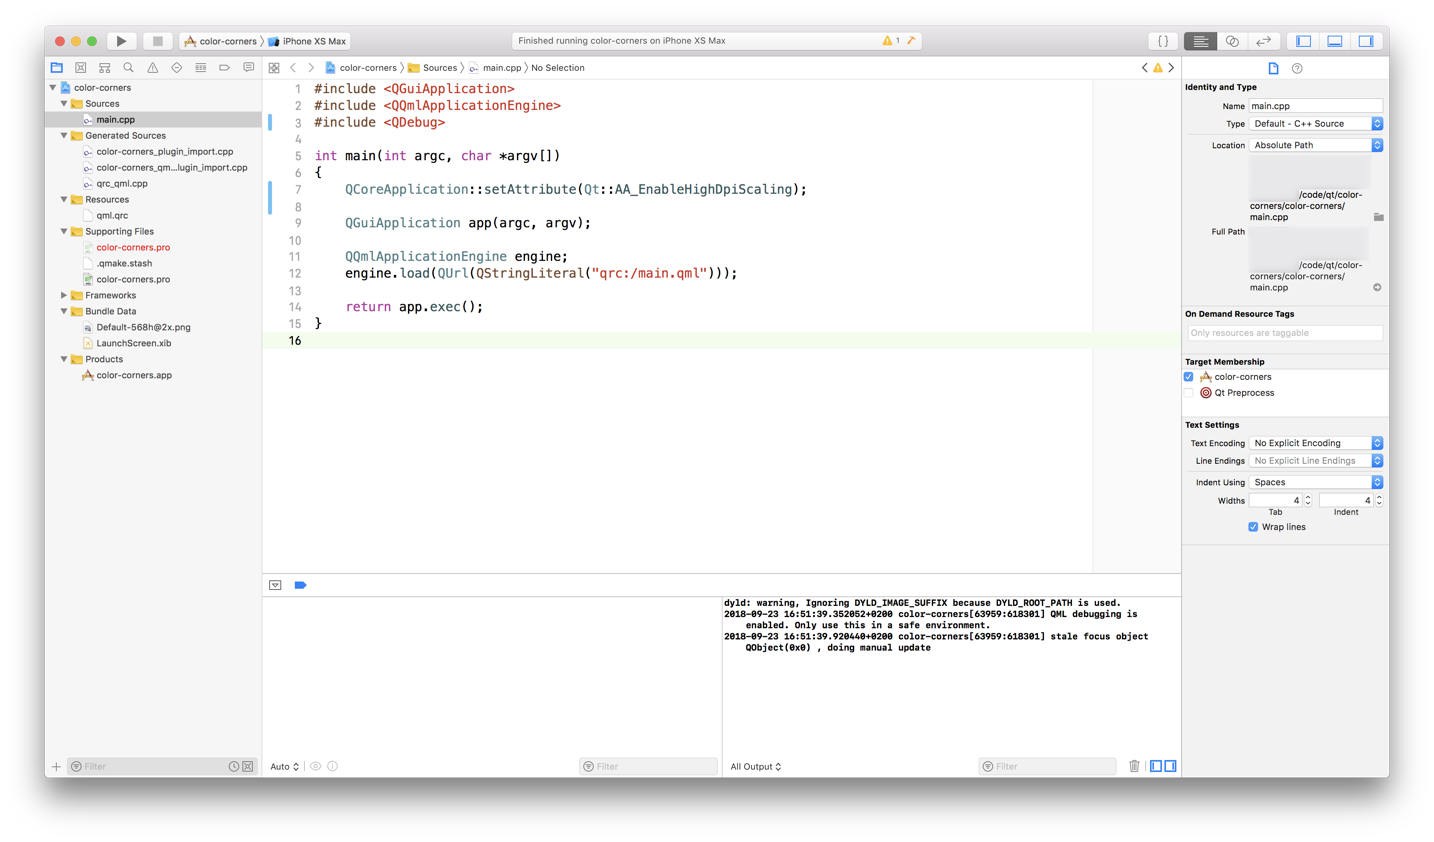1434x842 pixels.
Task: Click the main.cpp breadcrumb in jump bar
Action: coord(495,68)
